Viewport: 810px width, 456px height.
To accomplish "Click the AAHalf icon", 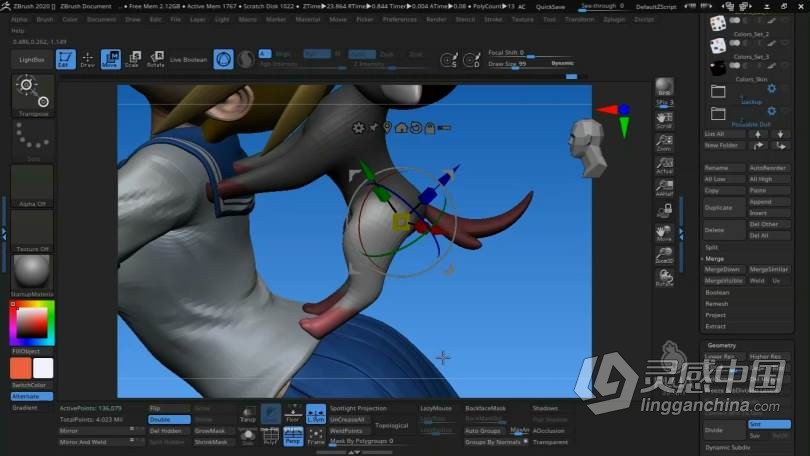I will pyautogui.click(x=664, y=188).
